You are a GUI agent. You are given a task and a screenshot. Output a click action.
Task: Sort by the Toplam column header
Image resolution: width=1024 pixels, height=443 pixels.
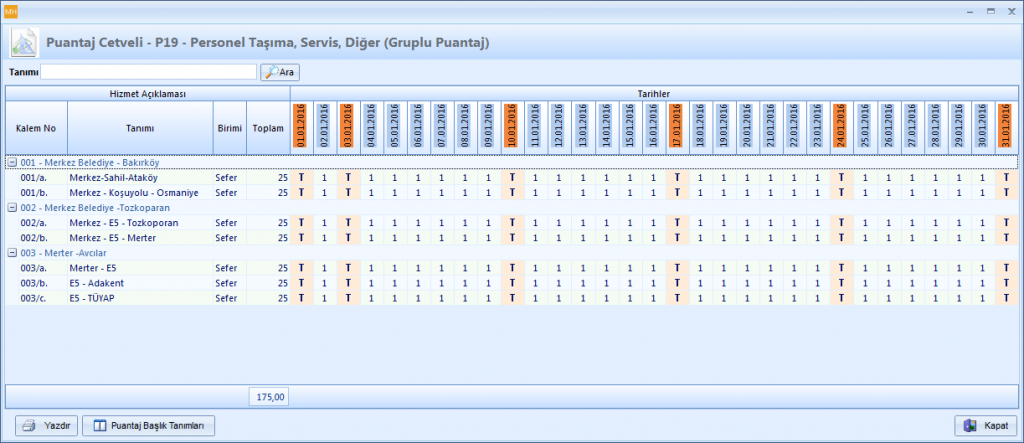[x=268, y=128]
